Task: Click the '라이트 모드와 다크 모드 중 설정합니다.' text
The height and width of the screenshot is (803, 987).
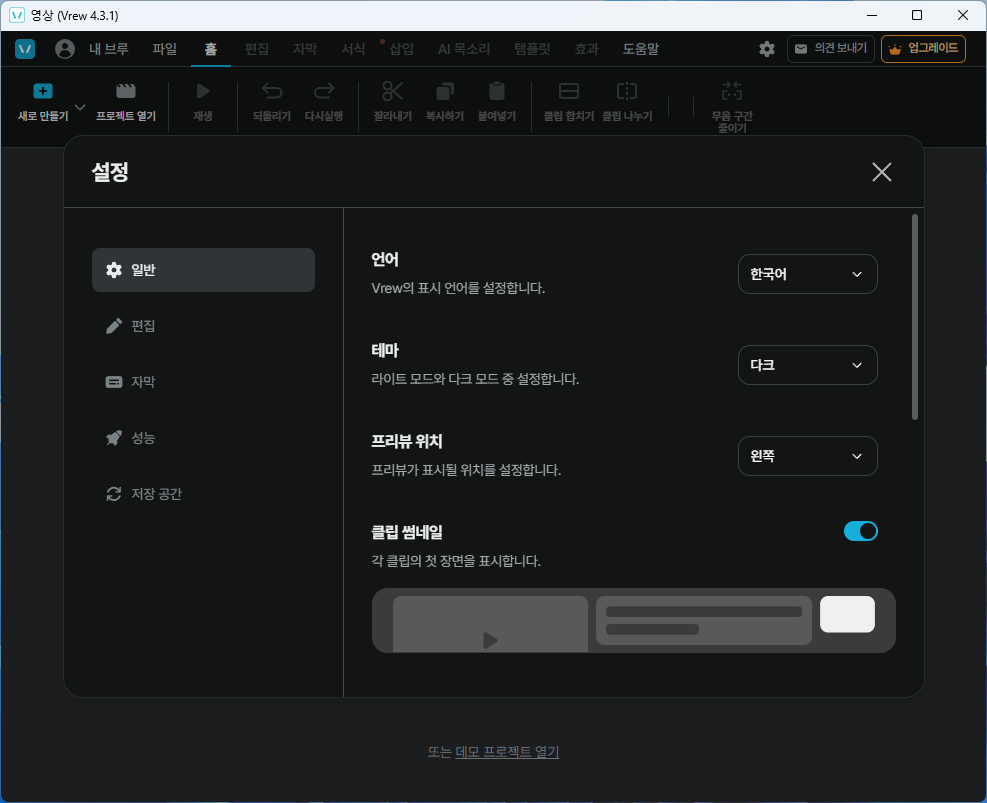Action: tap(475, 379)
